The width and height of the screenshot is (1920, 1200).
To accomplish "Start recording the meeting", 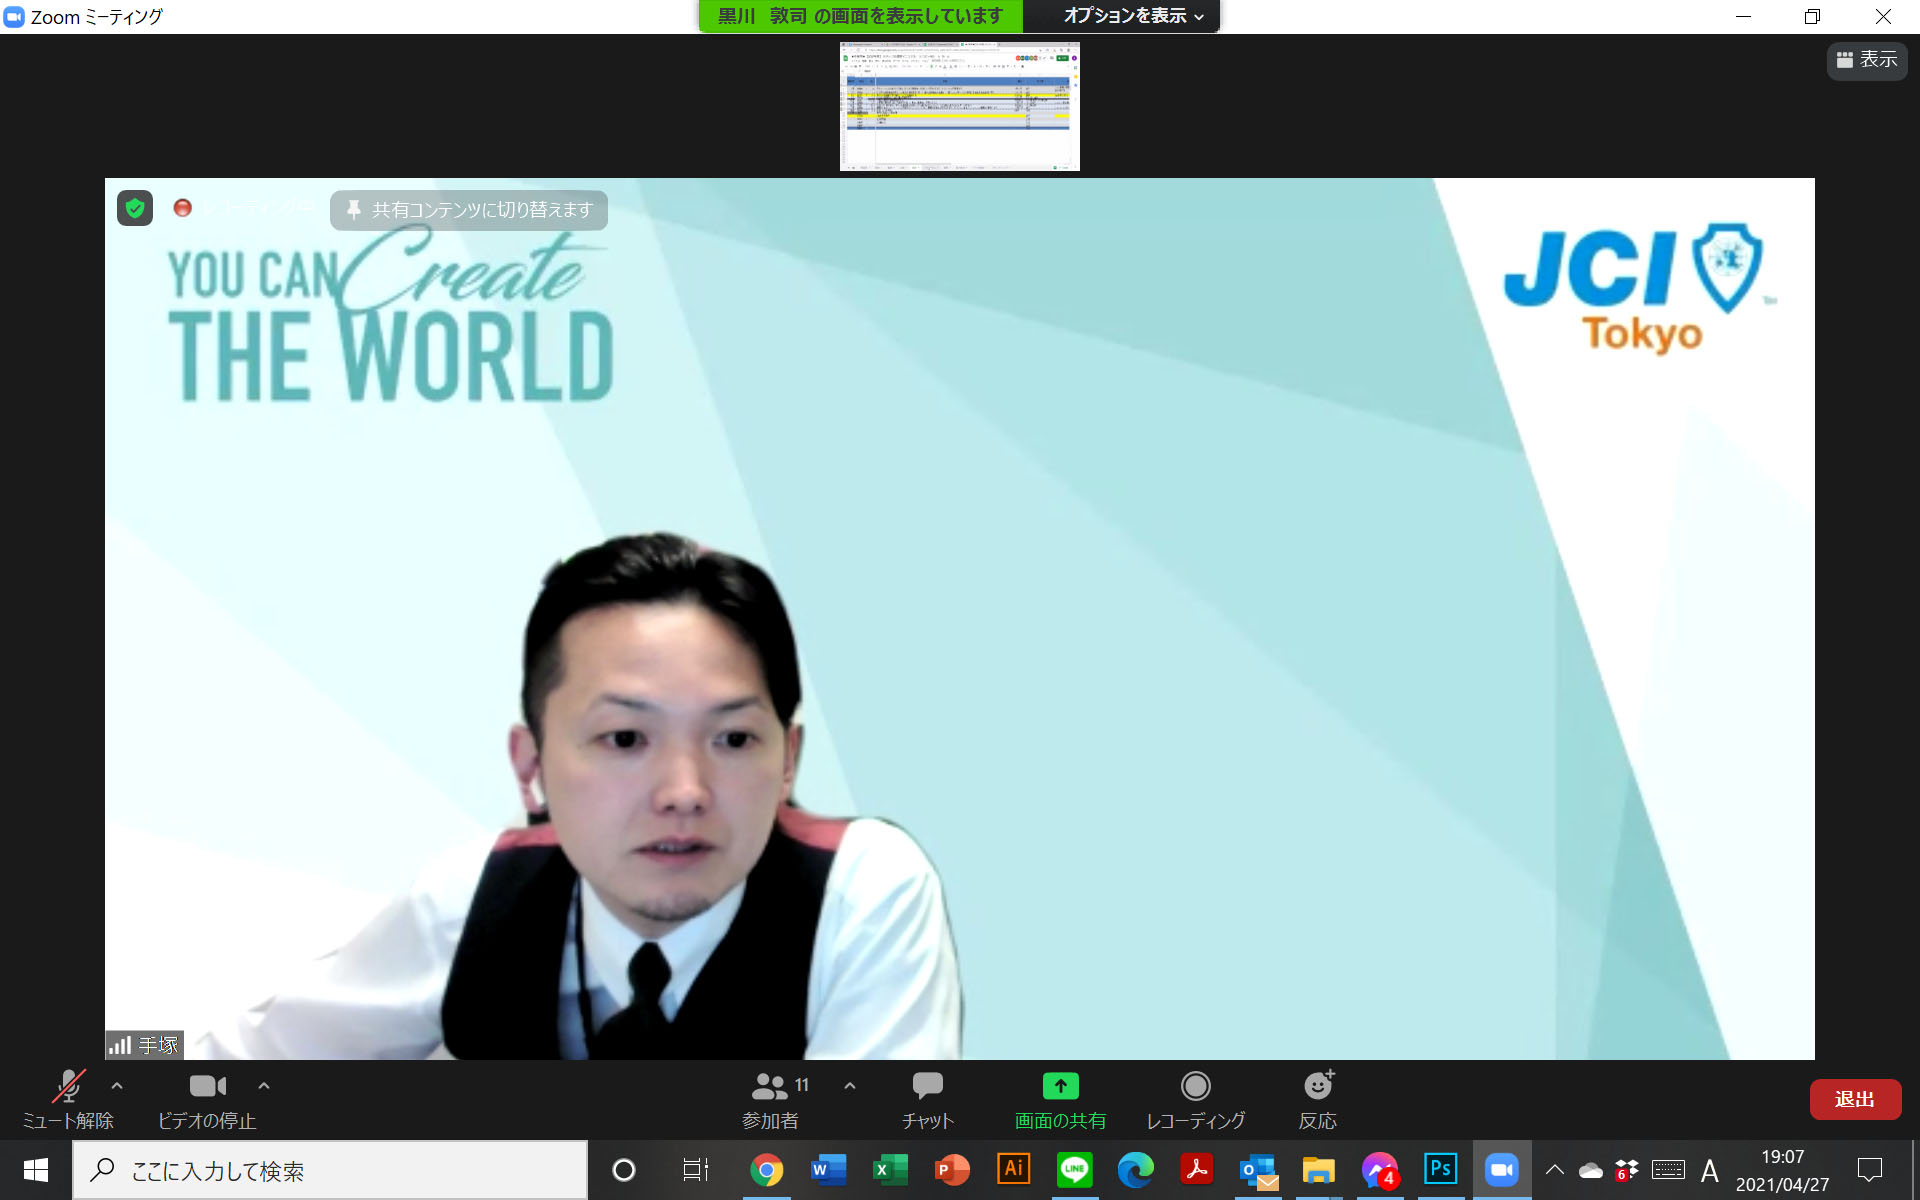I will click(1195, 1099).
